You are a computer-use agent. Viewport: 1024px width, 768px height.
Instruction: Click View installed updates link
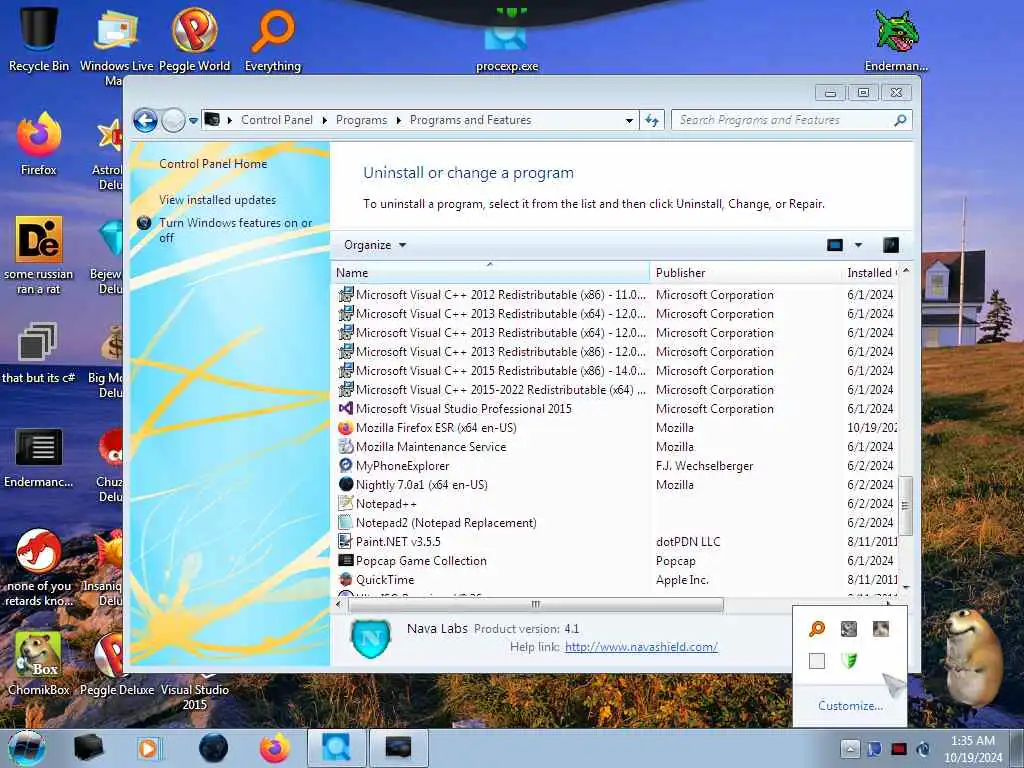pyautogui.click(x=217, y=200)
